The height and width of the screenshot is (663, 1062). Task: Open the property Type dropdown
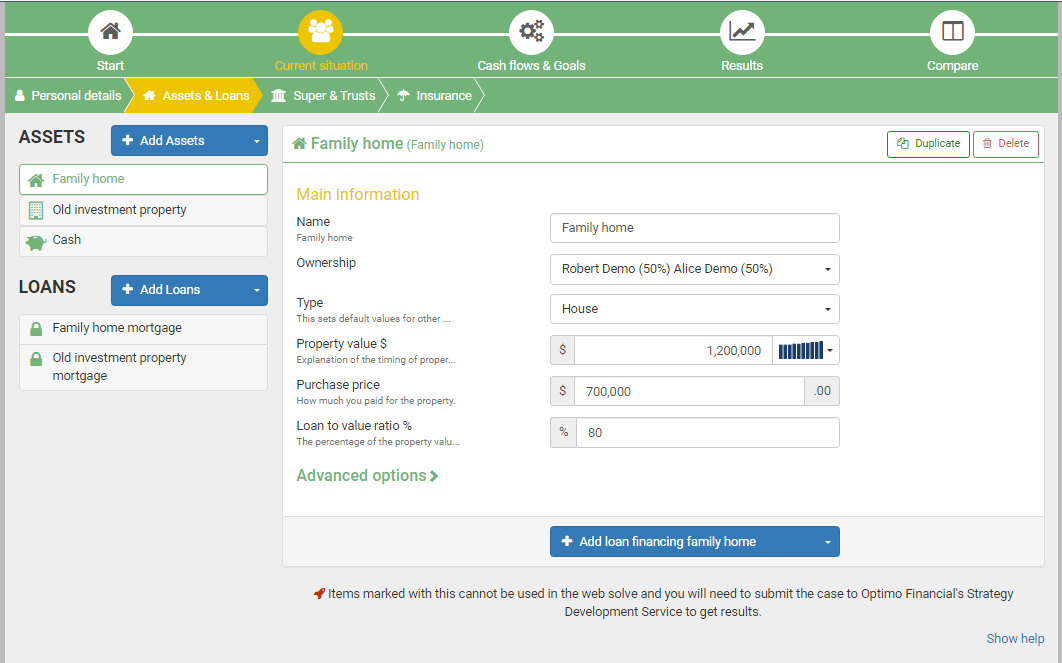pyautogui.click(x=694, y=309)
